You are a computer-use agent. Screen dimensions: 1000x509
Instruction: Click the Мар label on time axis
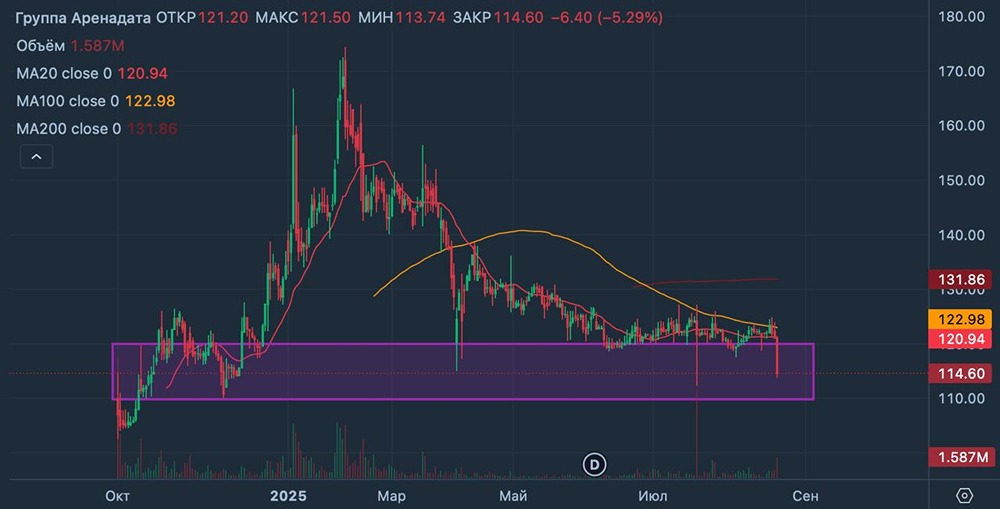[391, 496]
